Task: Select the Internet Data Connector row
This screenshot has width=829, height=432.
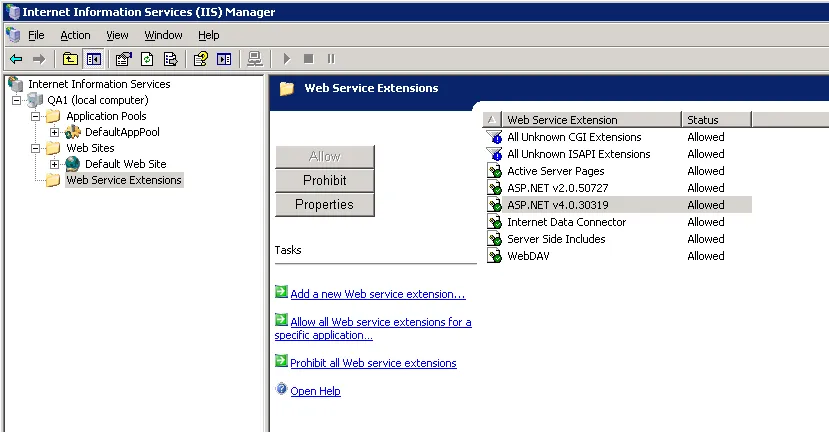Action: (619, 222)
